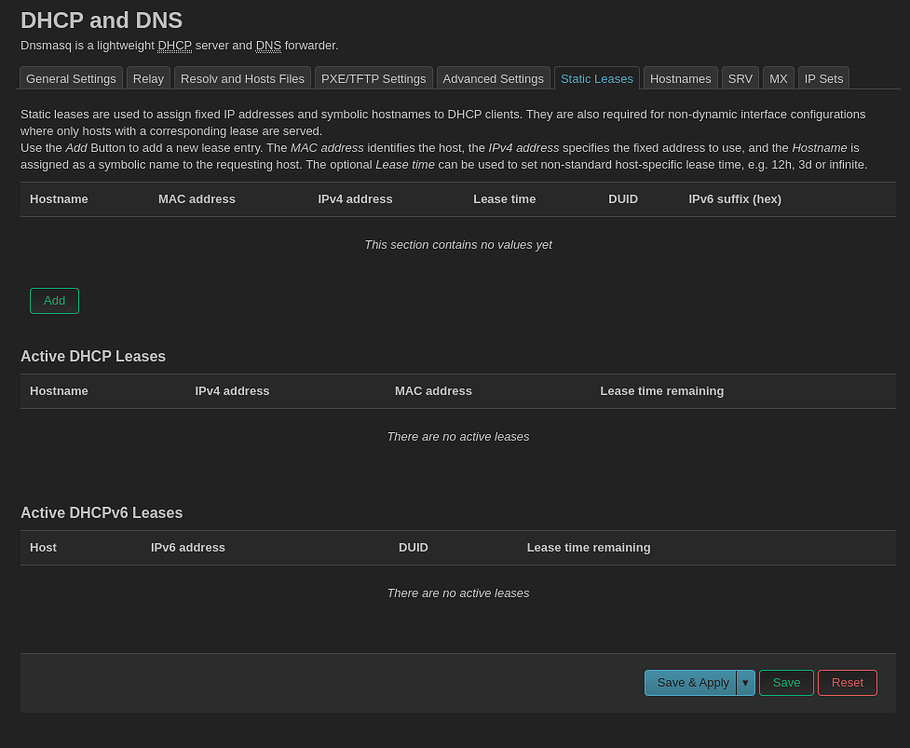Switch to the General Settings tab

[71, 78]
